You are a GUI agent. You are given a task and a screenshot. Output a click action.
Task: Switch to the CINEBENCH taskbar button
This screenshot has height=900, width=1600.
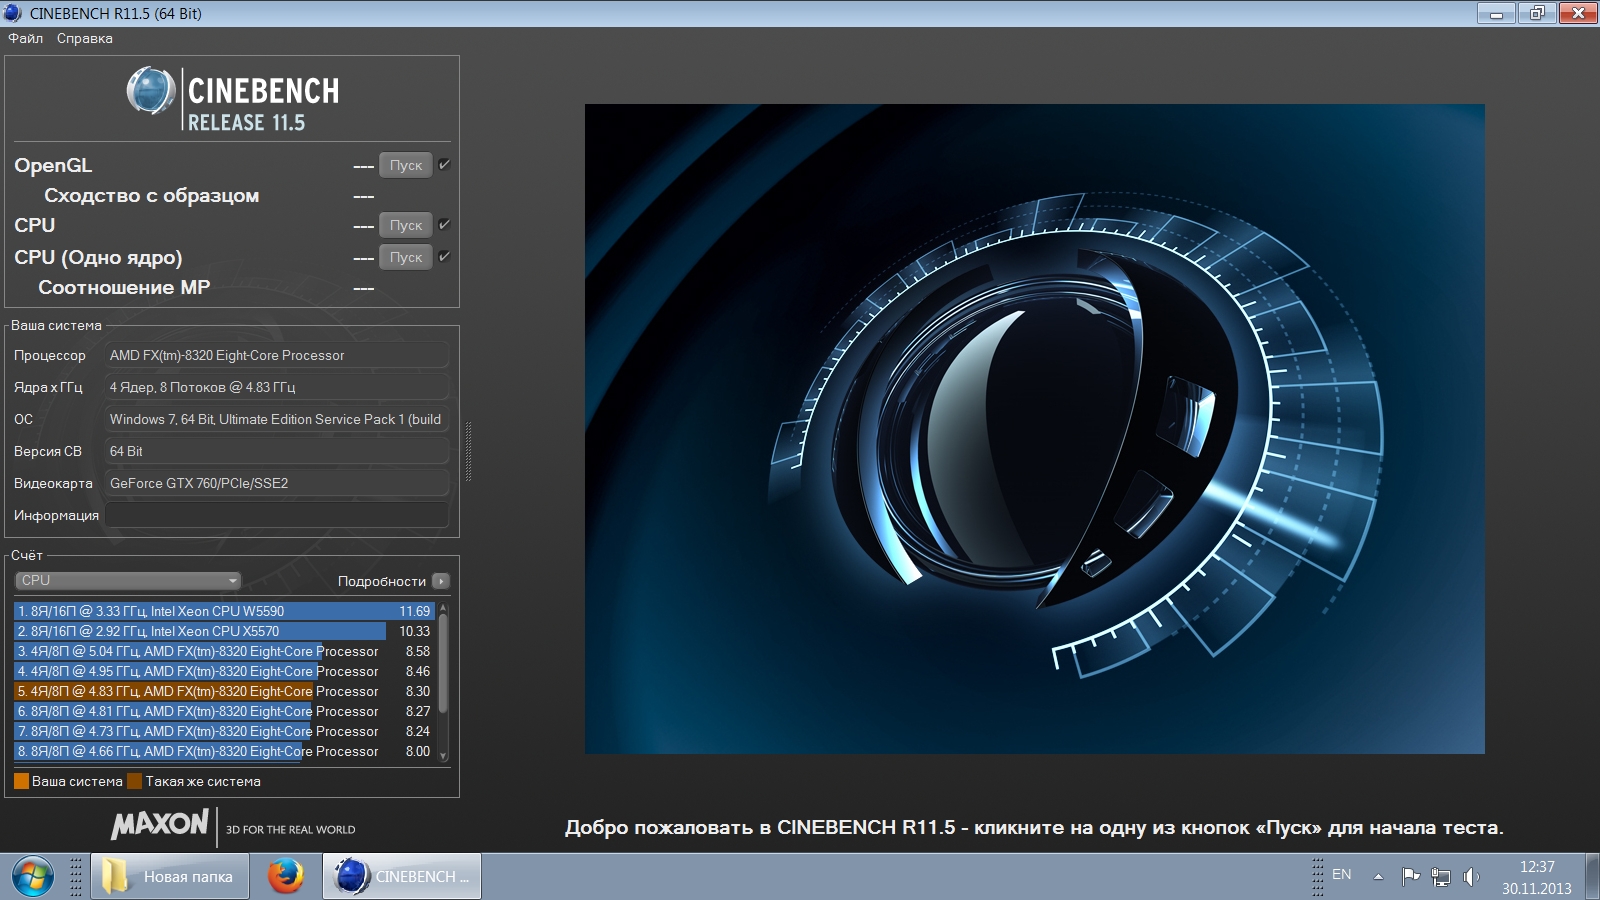(402, 877)
